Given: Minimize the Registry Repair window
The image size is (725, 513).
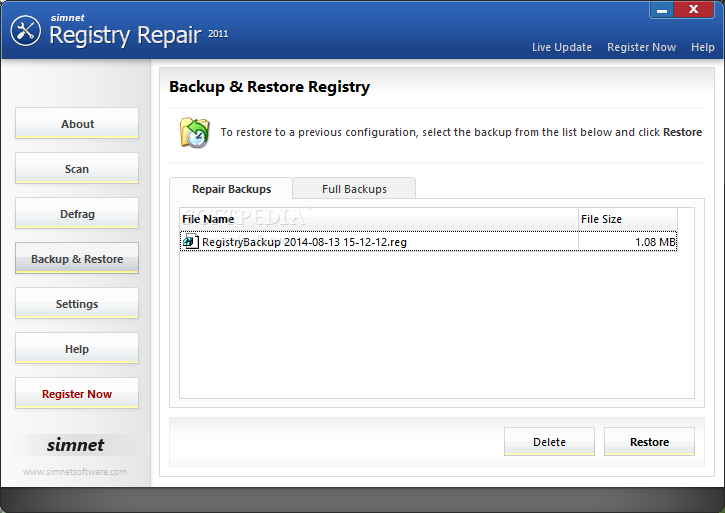Looking at the screenshot, I should tap(662, 10).
